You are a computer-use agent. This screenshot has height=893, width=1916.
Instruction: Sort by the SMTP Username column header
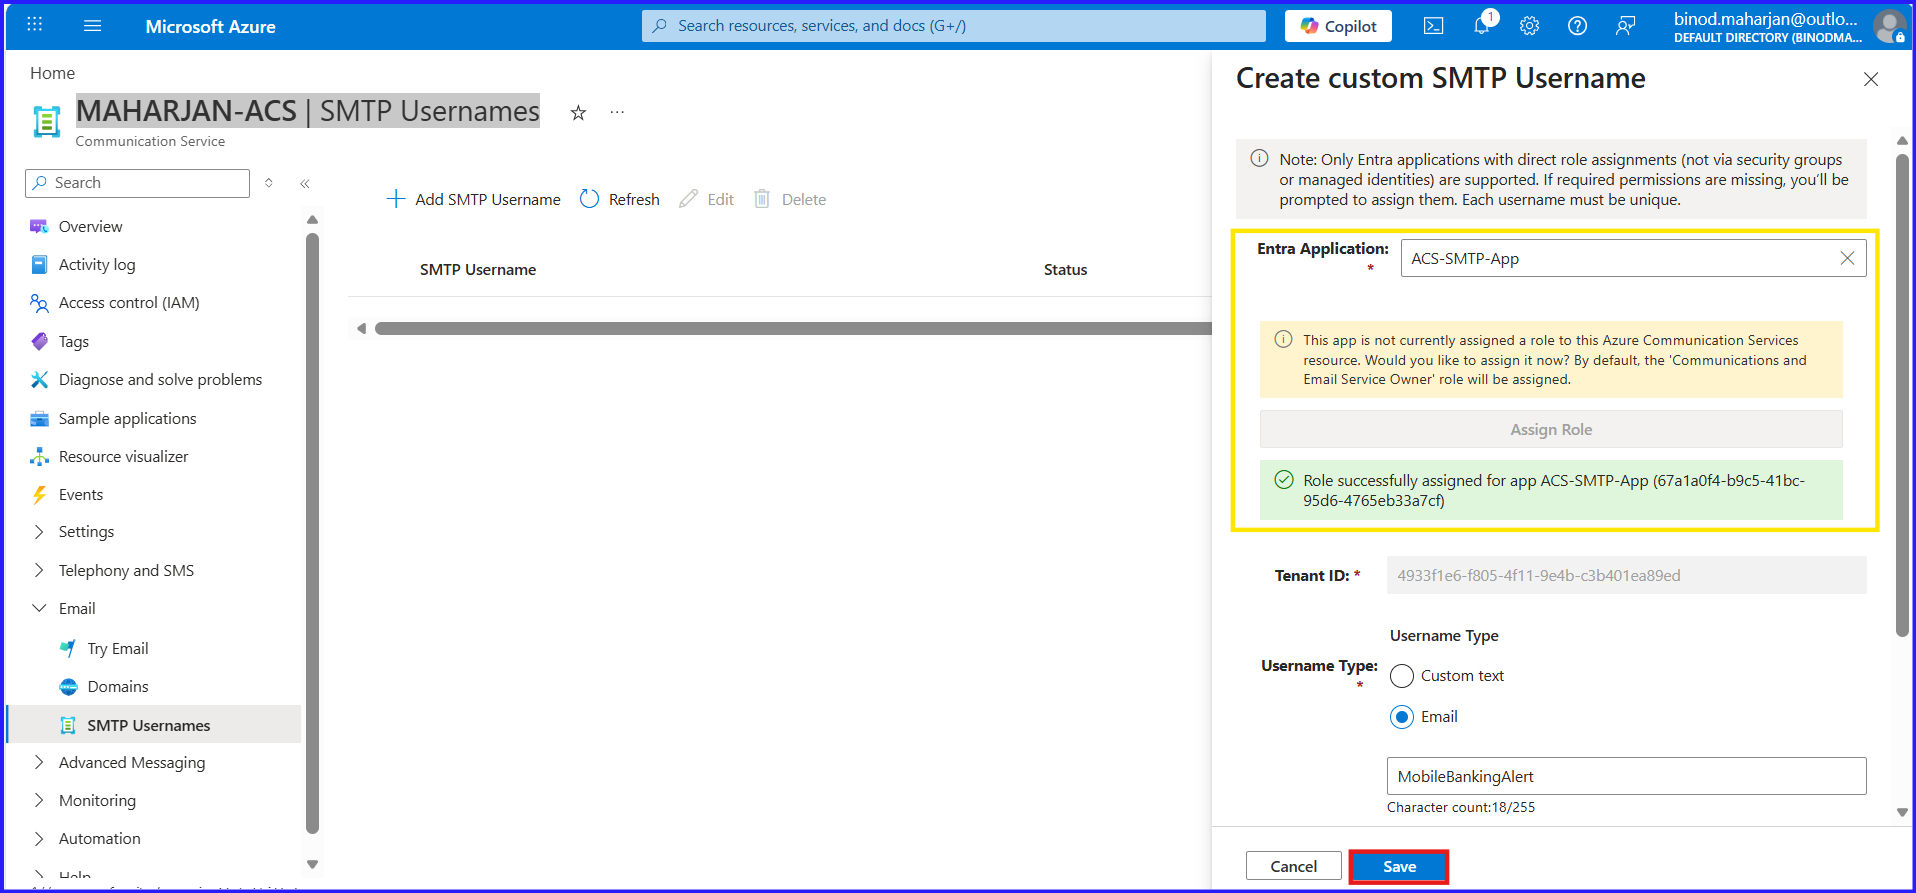pyautogui.click(x=478, y=270)
